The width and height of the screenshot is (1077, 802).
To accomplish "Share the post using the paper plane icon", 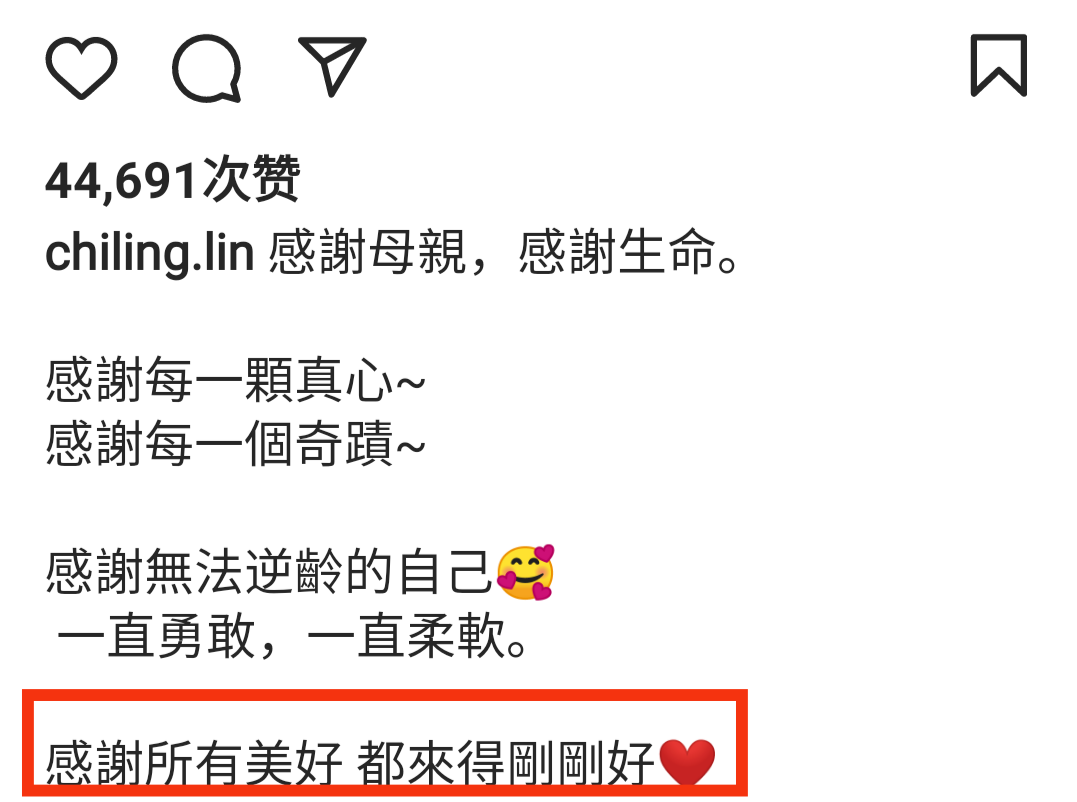I will (x=332, y=66).
